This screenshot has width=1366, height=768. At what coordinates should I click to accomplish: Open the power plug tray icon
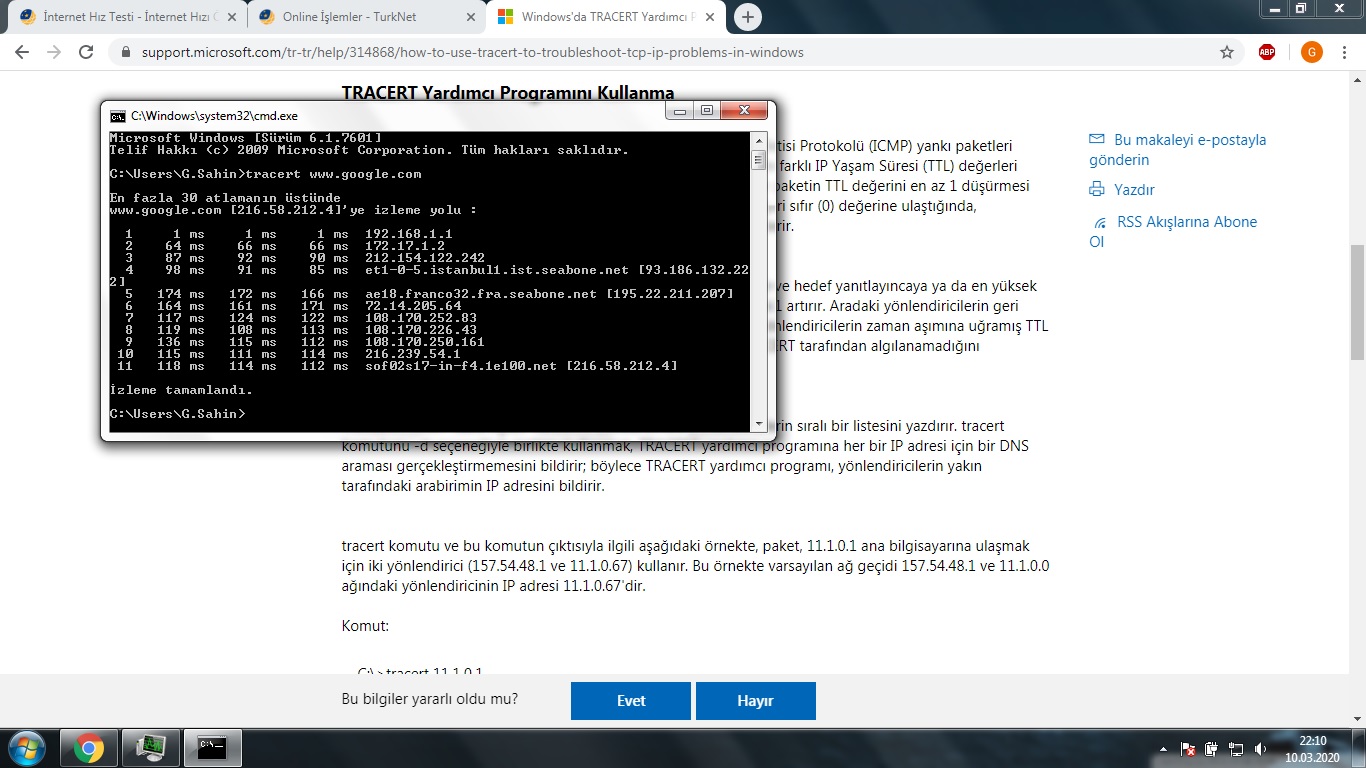(1212, 749)
